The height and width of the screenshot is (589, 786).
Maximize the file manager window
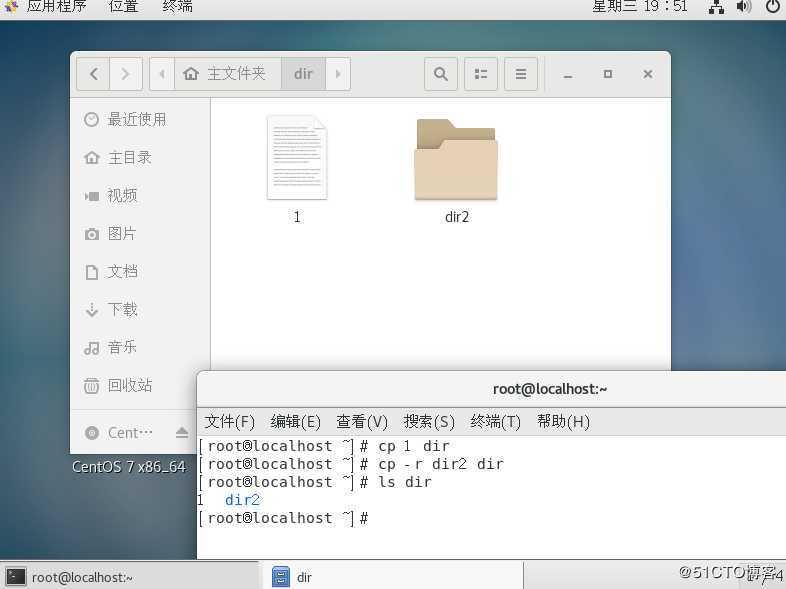pos(608,74)
